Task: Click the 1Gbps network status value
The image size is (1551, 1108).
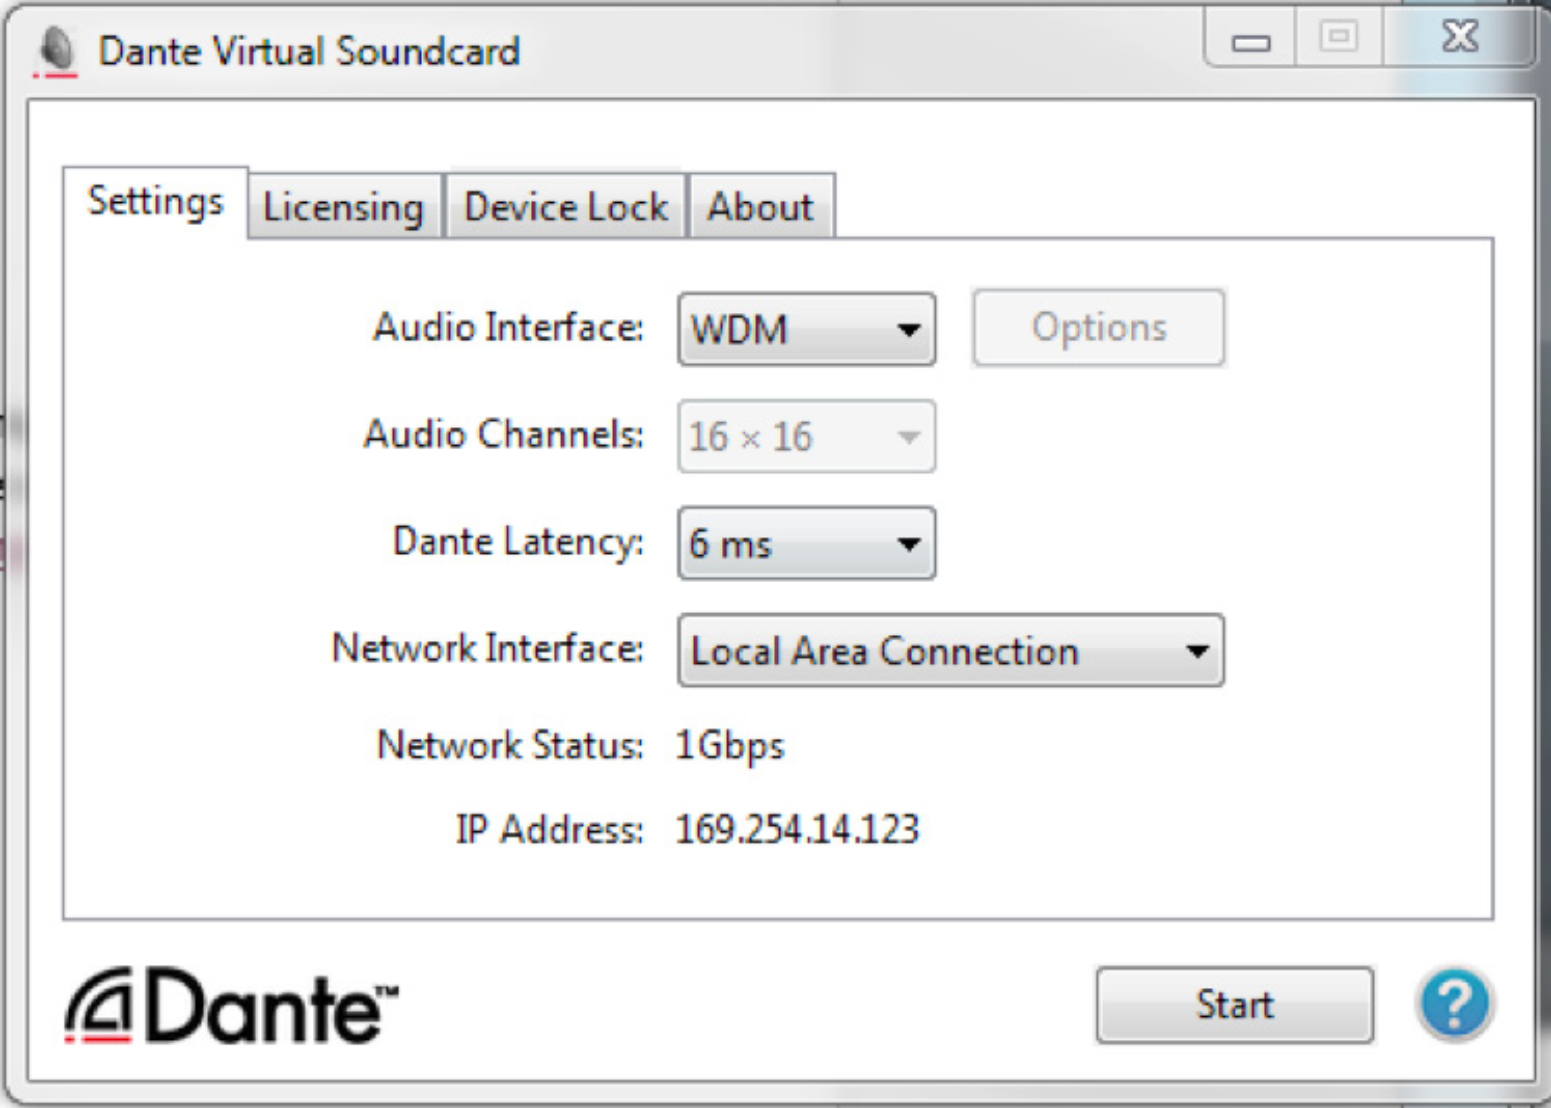Action: [730, 746]
